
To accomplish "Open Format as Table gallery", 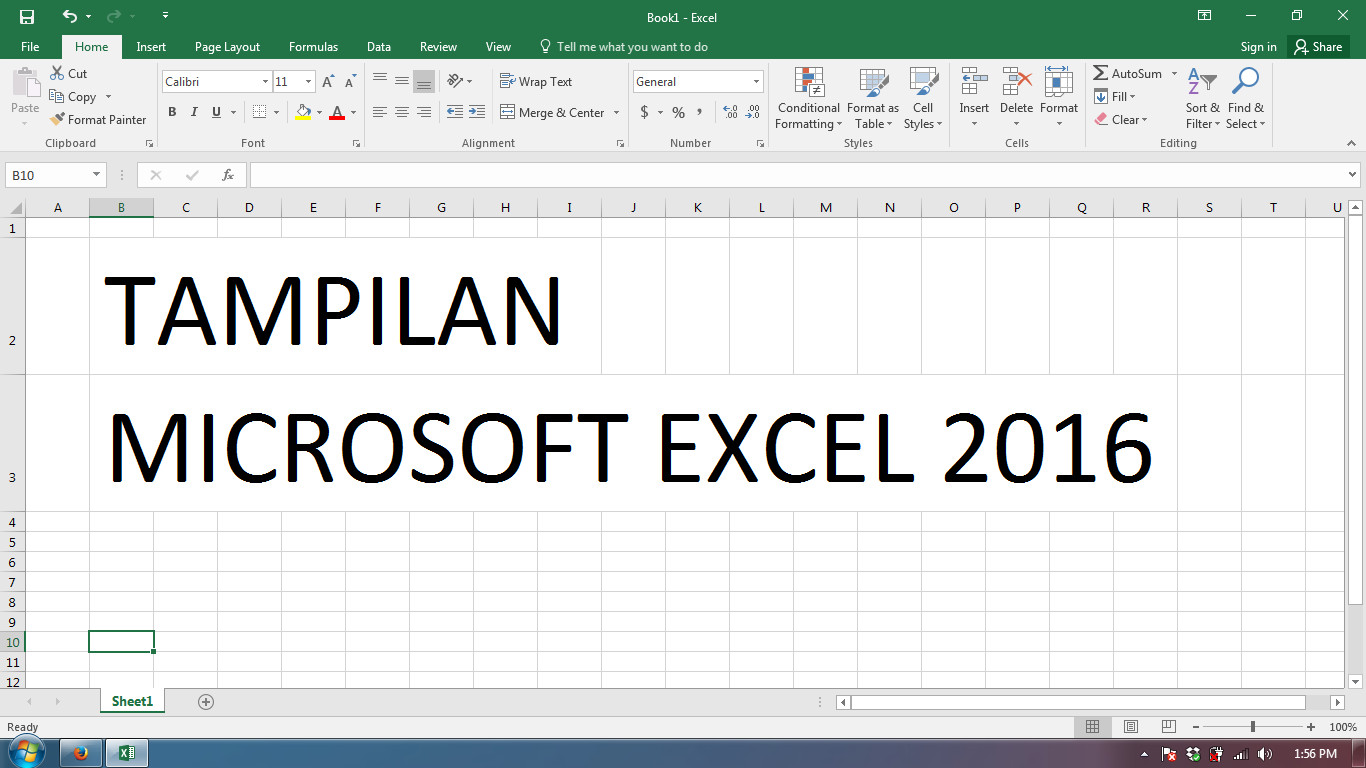I will coord(873,98).
